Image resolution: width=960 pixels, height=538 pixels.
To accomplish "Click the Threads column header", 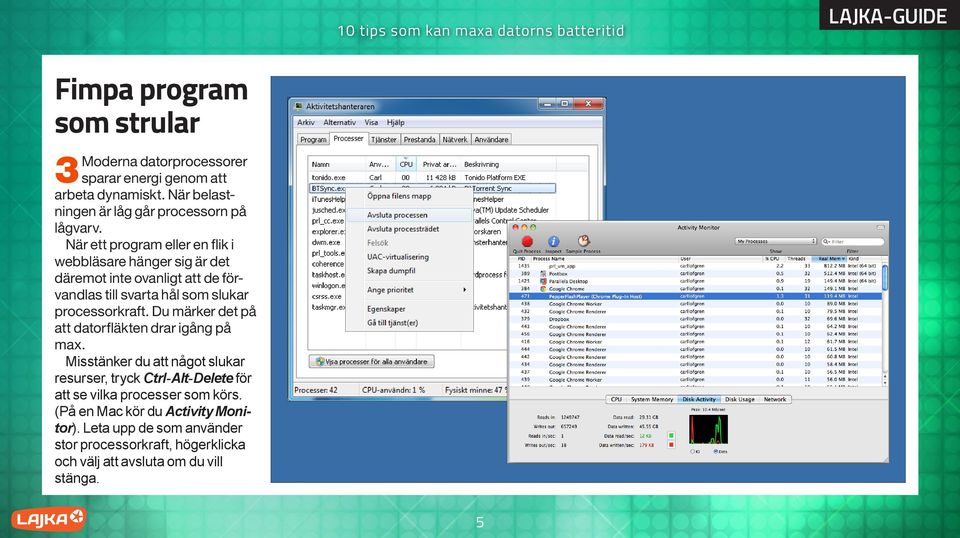I will coord(796,259).
